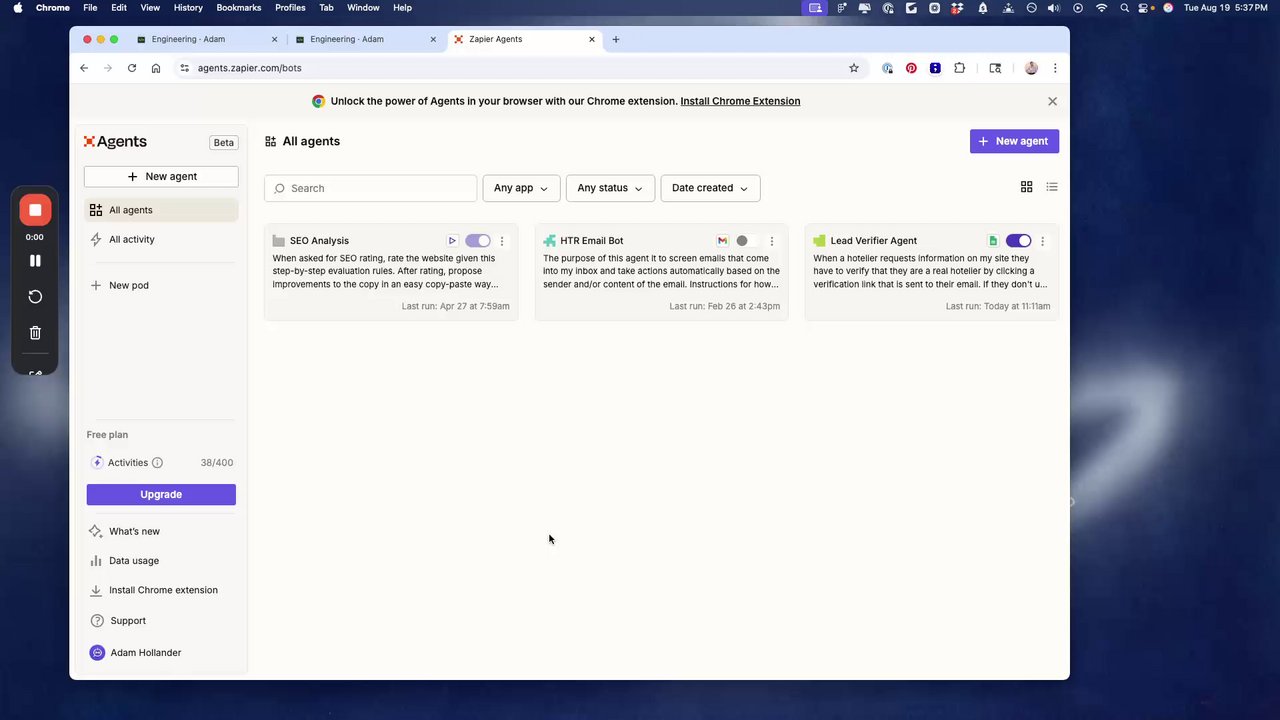Open SEO Analysis three-dot menu
Screen dimensions: 1280x720
point(502,241)
